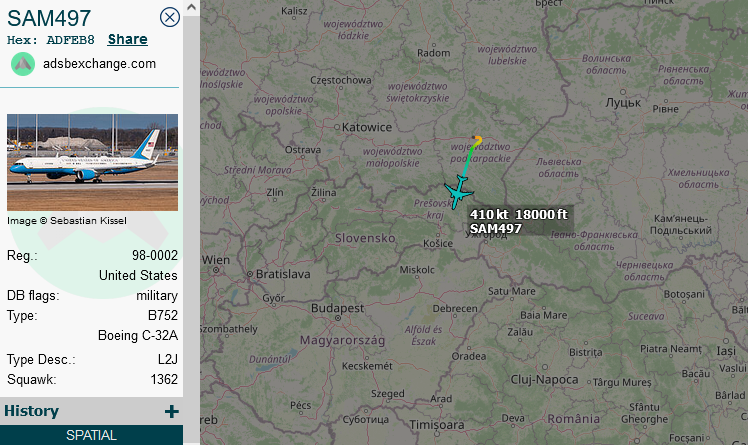Screen dimensions: 748x445
Task: Click the Image © Sebastian Kissel credit
Action: (67, 221)
